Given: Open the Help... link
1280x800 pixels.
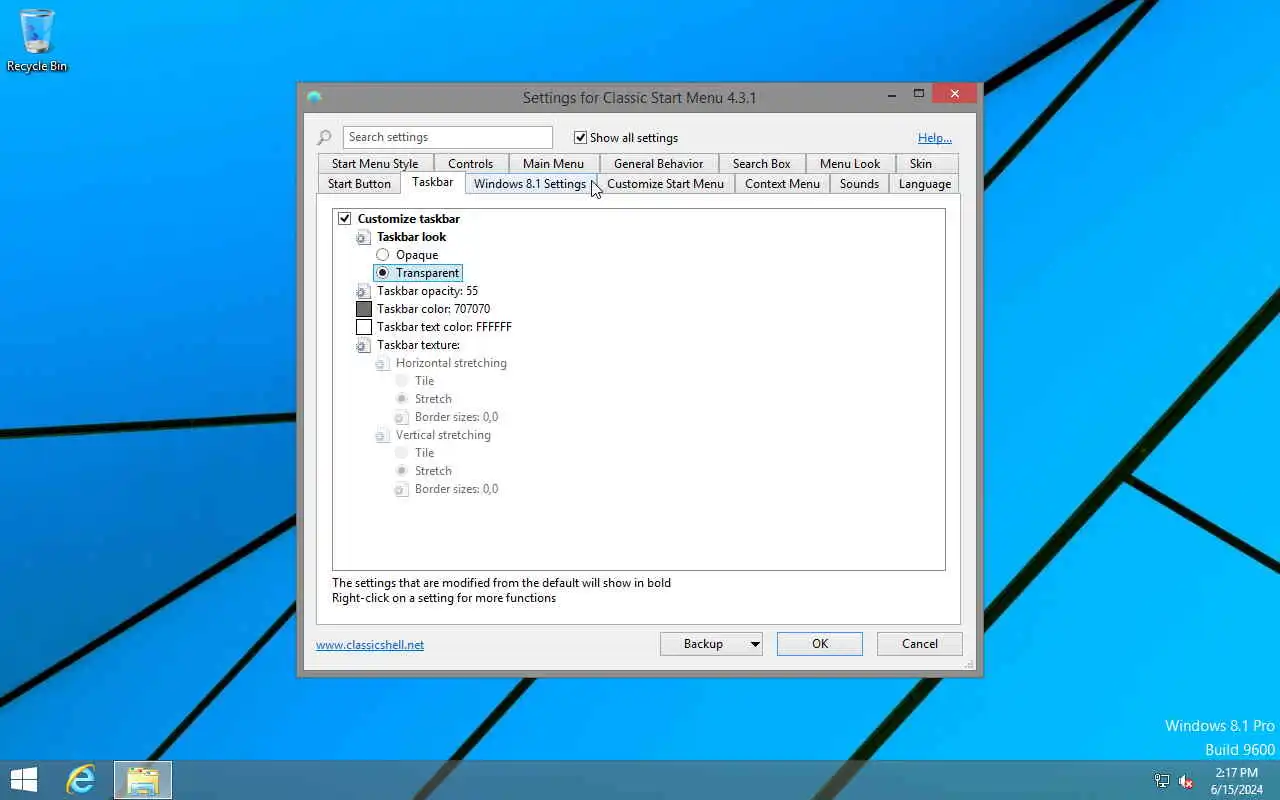Looking at the screenshot, I should (935, 138).
